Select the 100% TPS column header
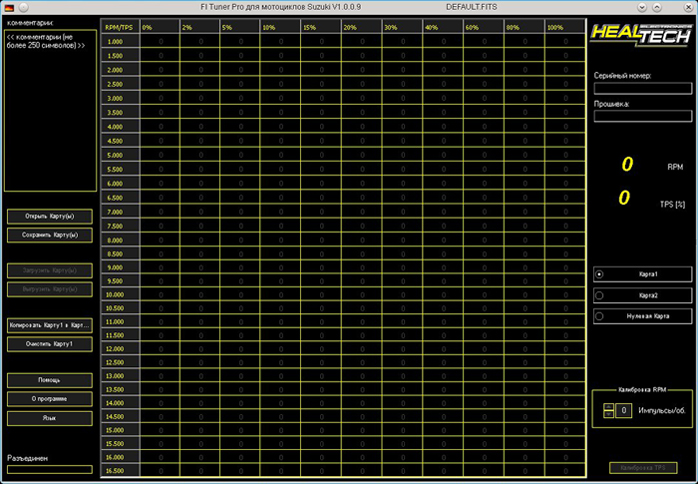The width and height of the screenshot is (698, 484). pyautogui.click(x=564, y=27)
